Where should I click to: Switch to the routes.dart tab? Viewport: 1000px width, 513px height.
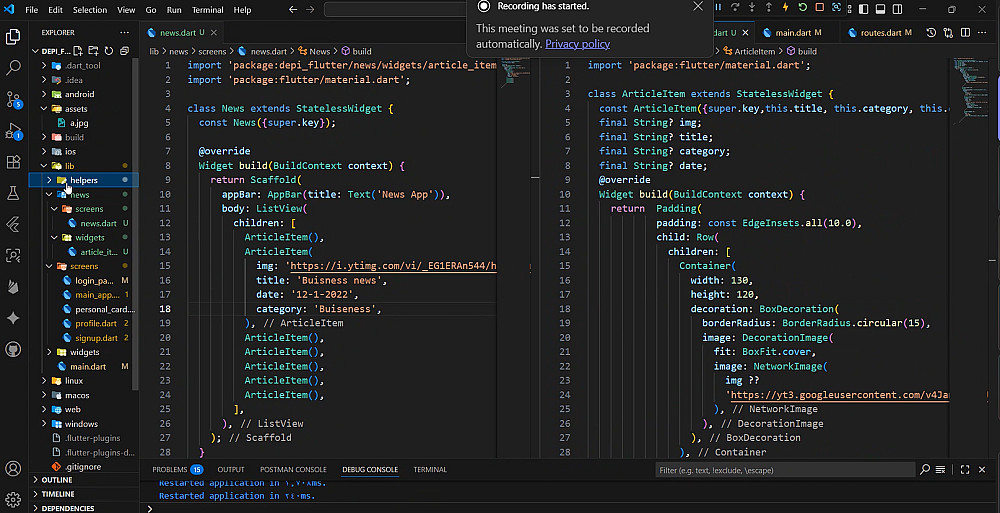[x=880, y=32]
